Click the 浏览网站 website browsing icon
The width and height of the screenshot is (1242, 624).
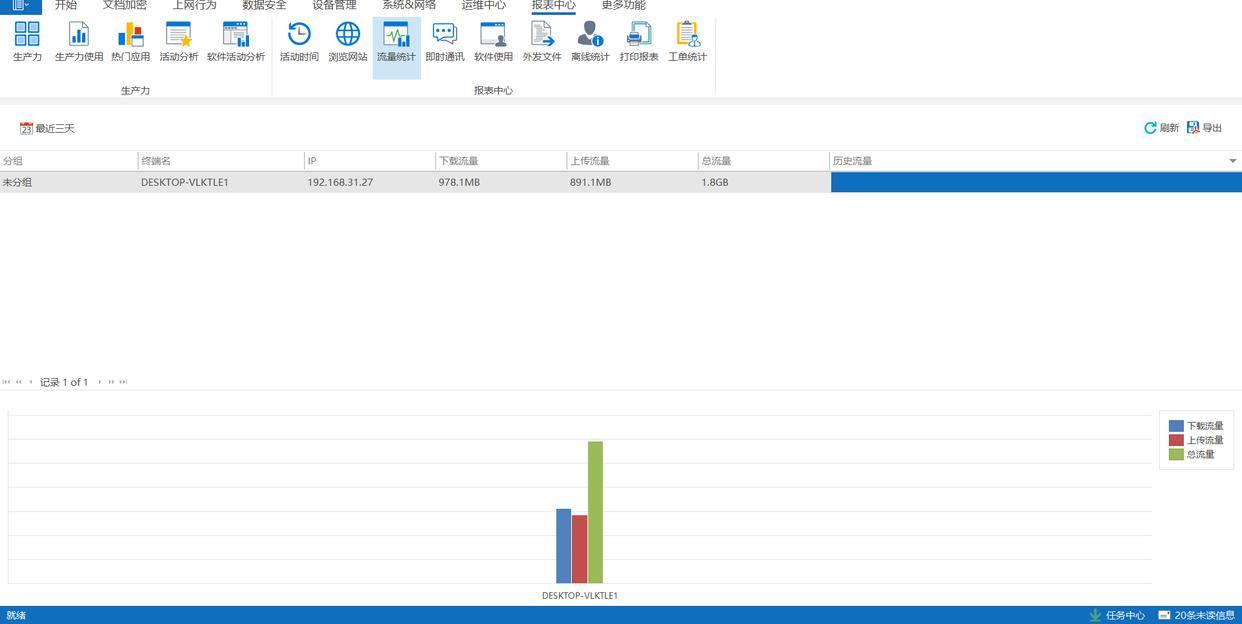click(347, 42)
